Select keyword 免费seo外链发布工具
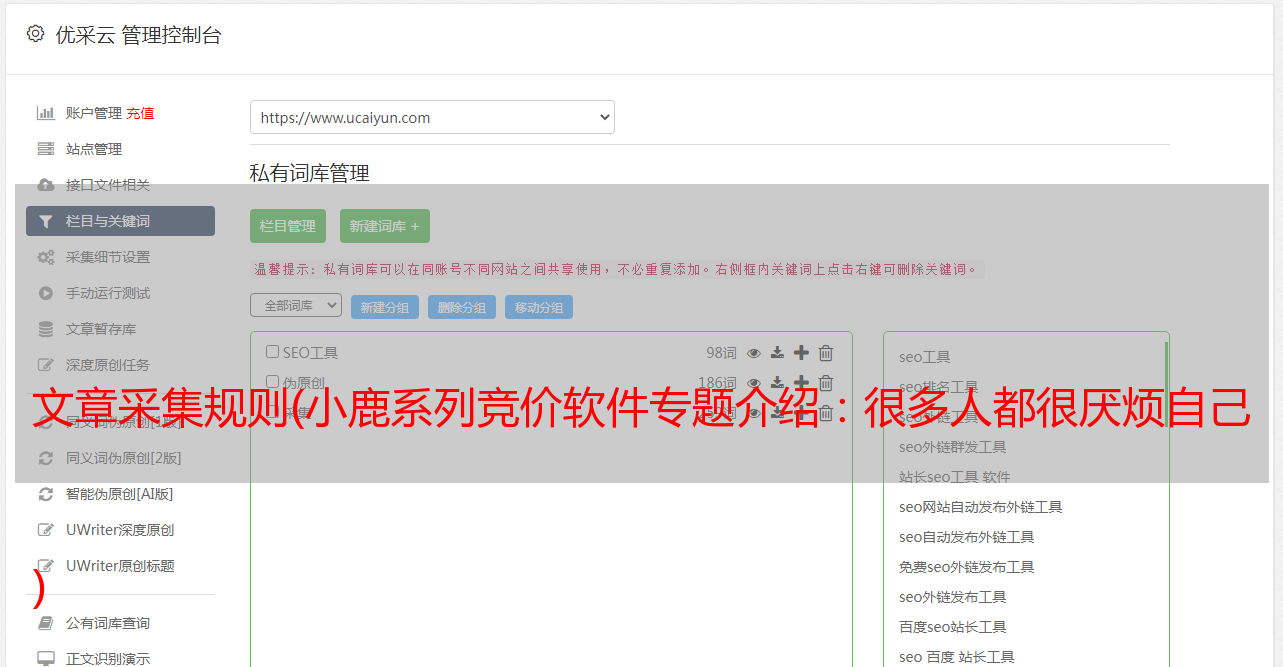Viewport: 1283px width, 667px height. click(967, 567)
